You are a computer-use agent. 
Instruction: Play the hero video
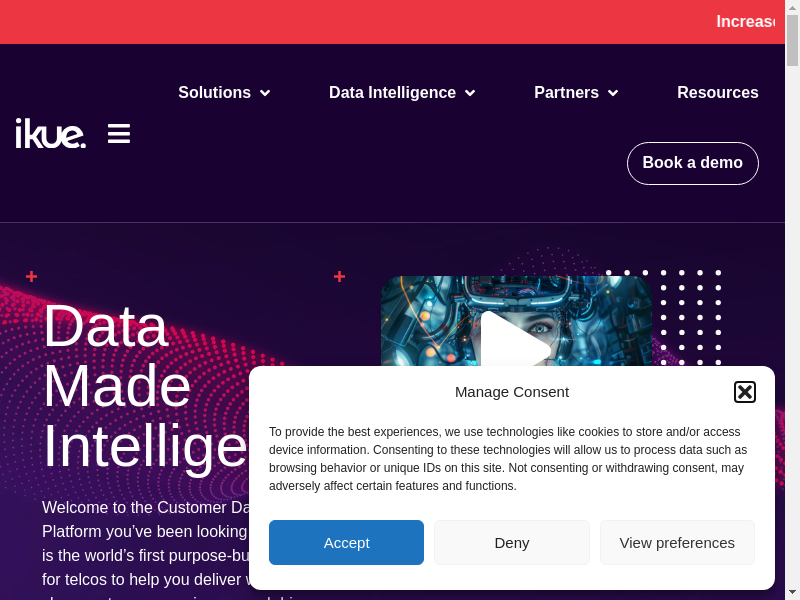coord(514,343)
